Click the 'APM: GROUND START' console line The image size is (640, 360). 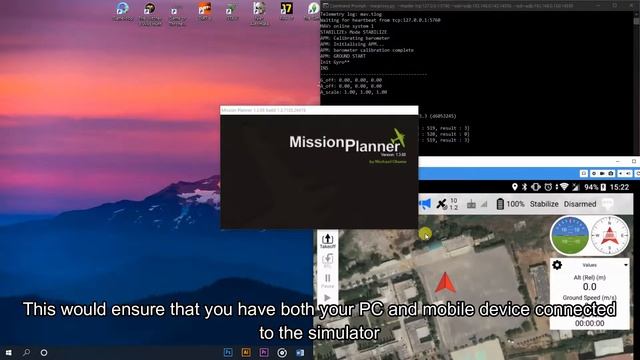[343, 56]
